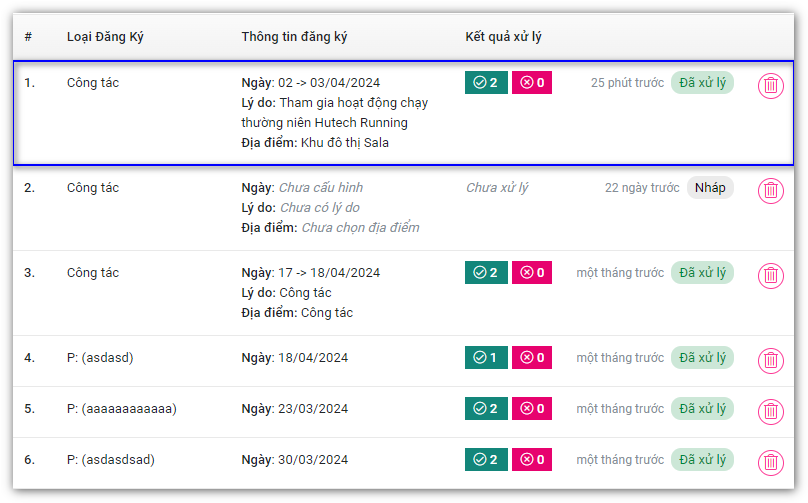This screenshot has height=503, width=808.
Task: Click 'Đã xử lý' badge for P: (asdasdsad)
Action: pyautogui.click(x=702, y=460)
